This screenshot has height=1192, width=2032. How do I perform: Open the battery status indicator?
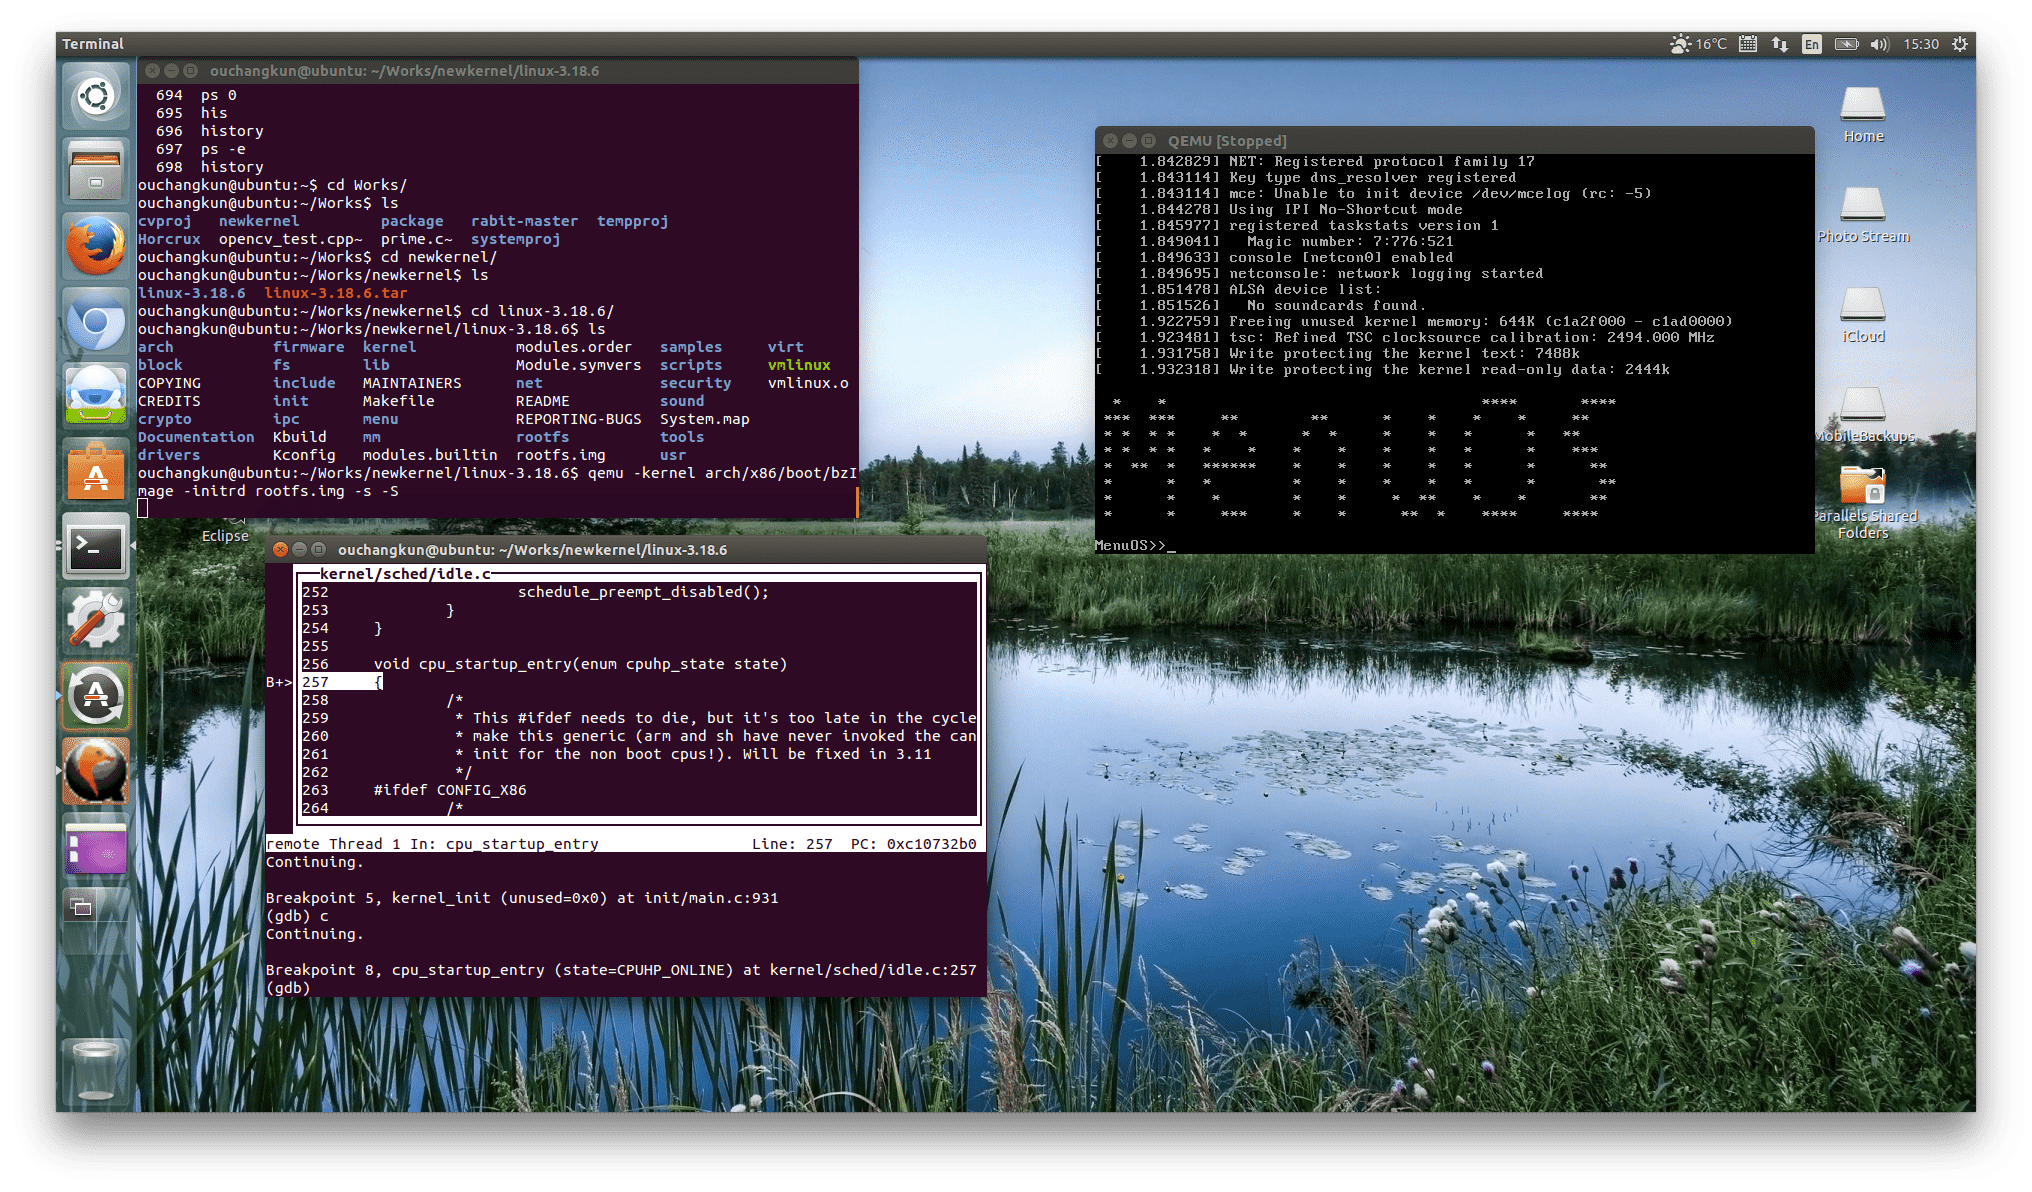click(1846, 44)
